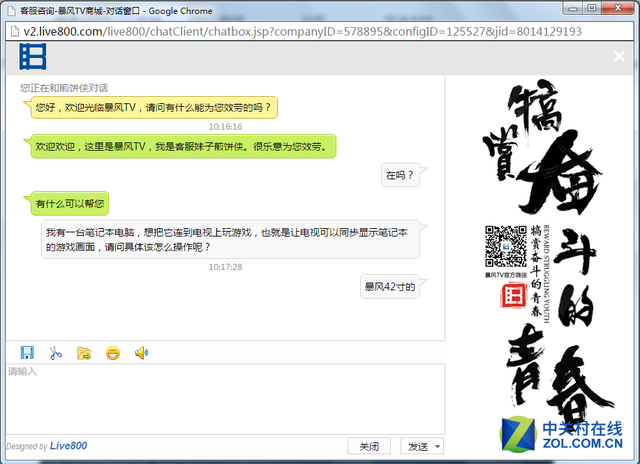
Task: Close the chat panel with white X
Action: coord(619,56)
